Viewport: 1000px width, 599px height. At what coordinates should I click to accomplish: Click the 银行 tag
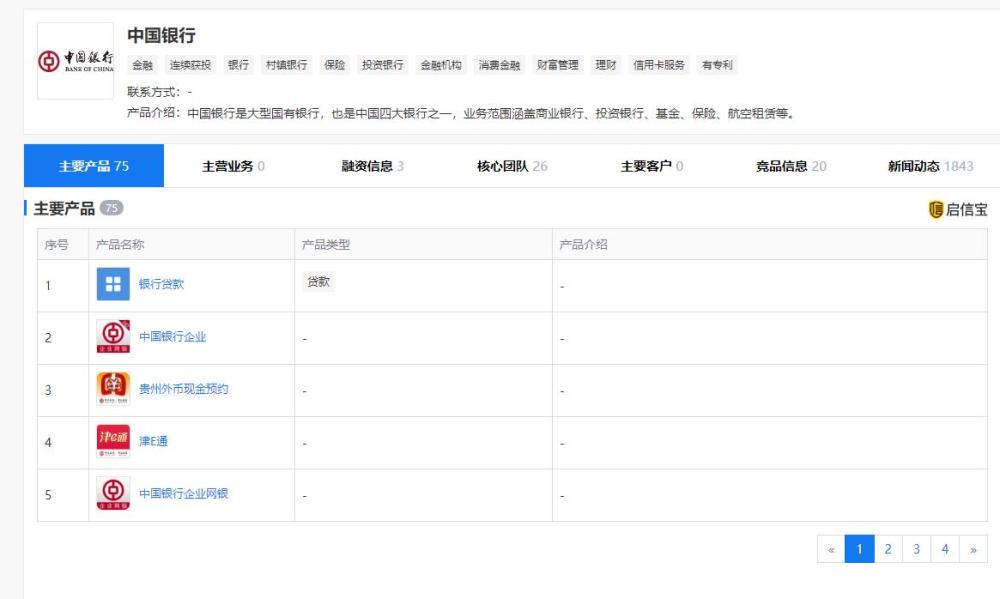tap(239, 65)
